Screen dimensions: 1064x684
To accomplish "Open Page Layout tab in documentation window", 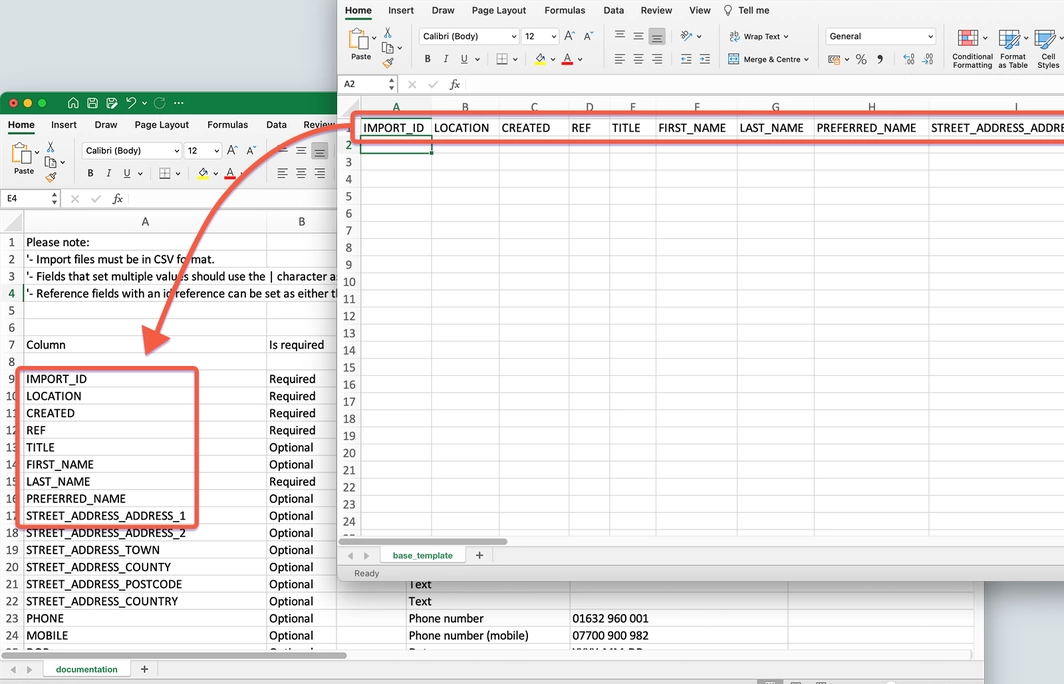I will click(162, 125).
